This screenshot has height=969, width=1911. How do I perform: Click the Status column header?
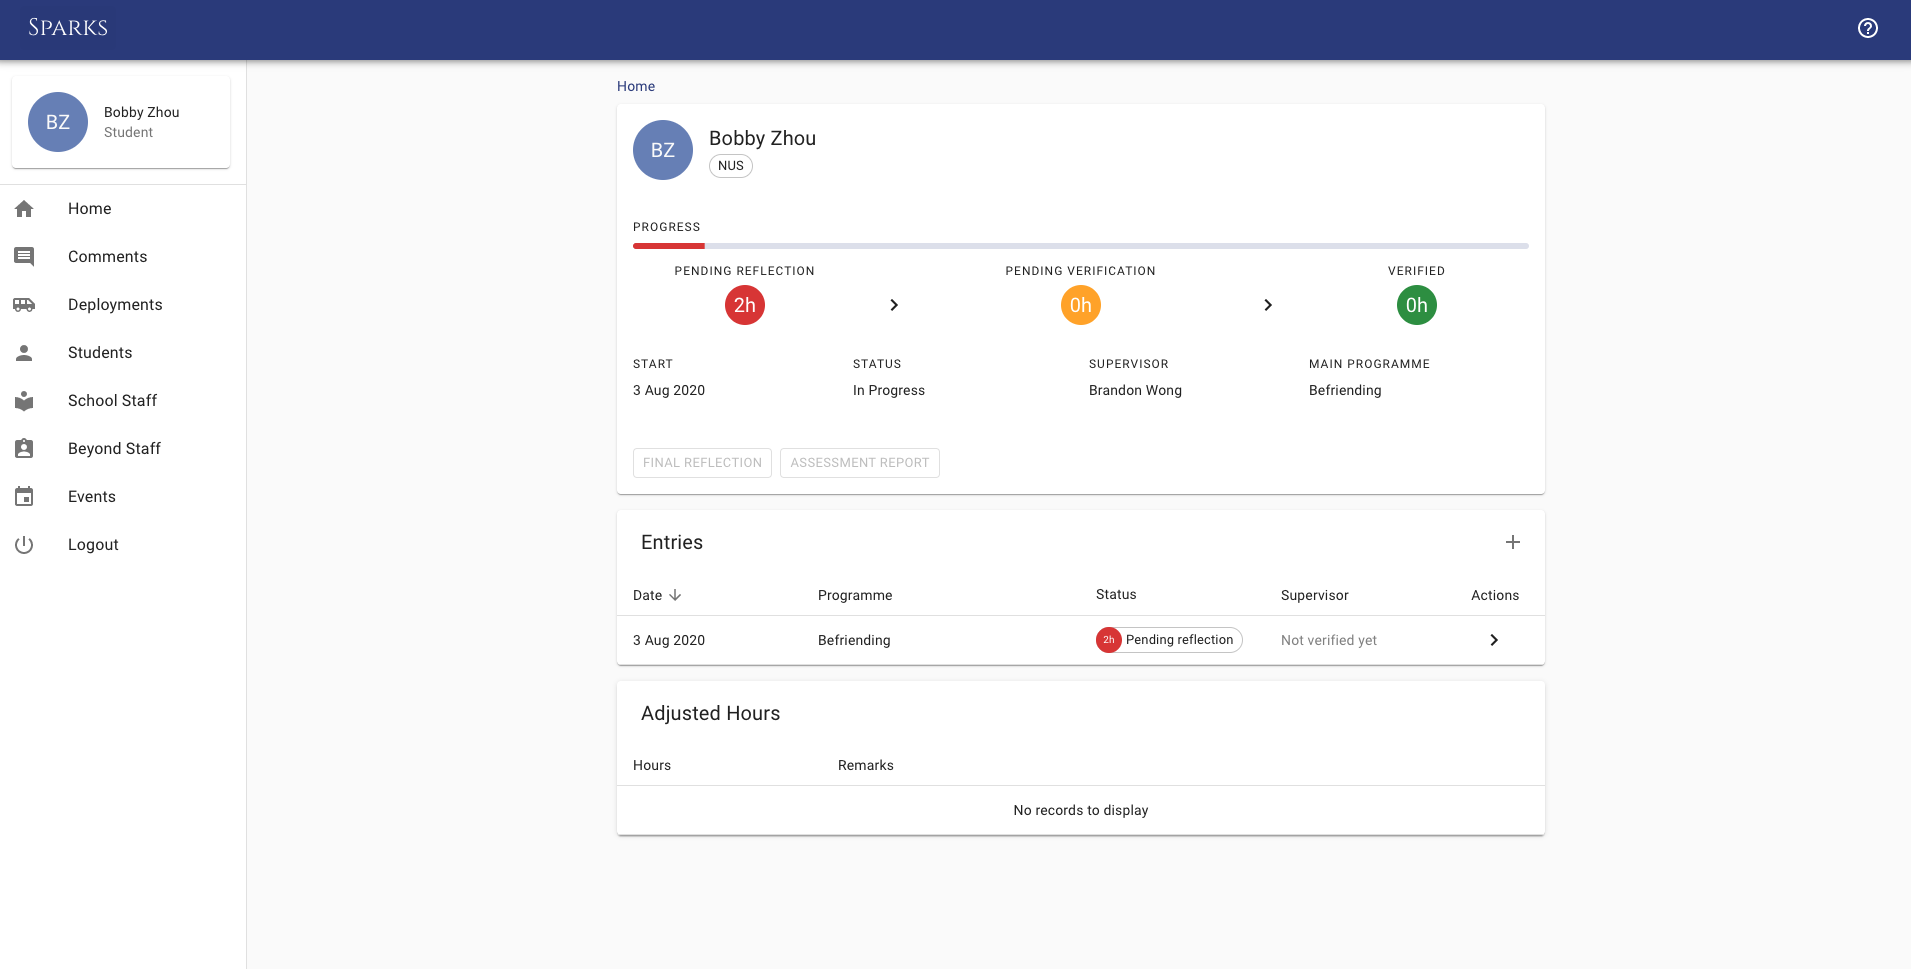point(1116,594)
